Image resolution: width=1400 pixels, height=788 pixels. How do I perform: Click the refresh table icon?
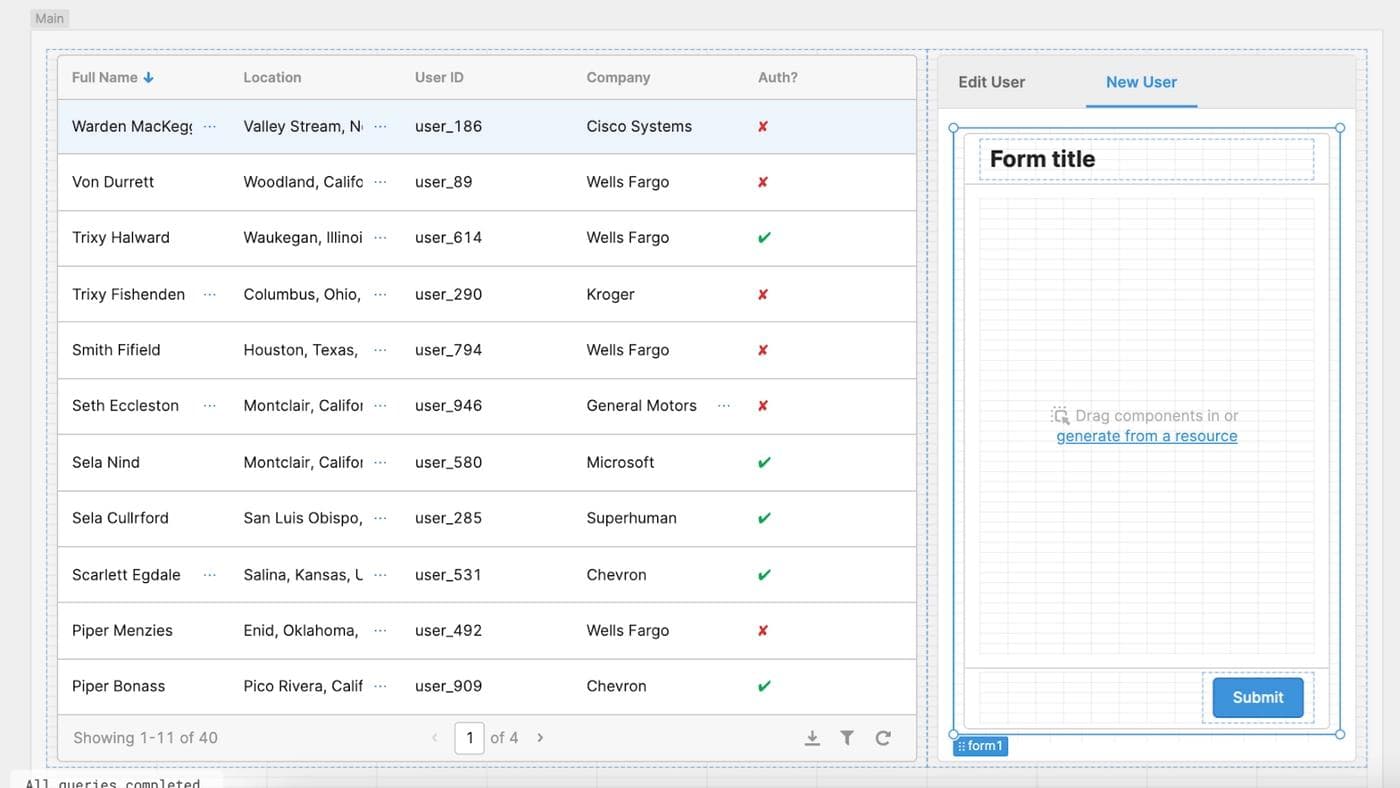click(883, 738)
